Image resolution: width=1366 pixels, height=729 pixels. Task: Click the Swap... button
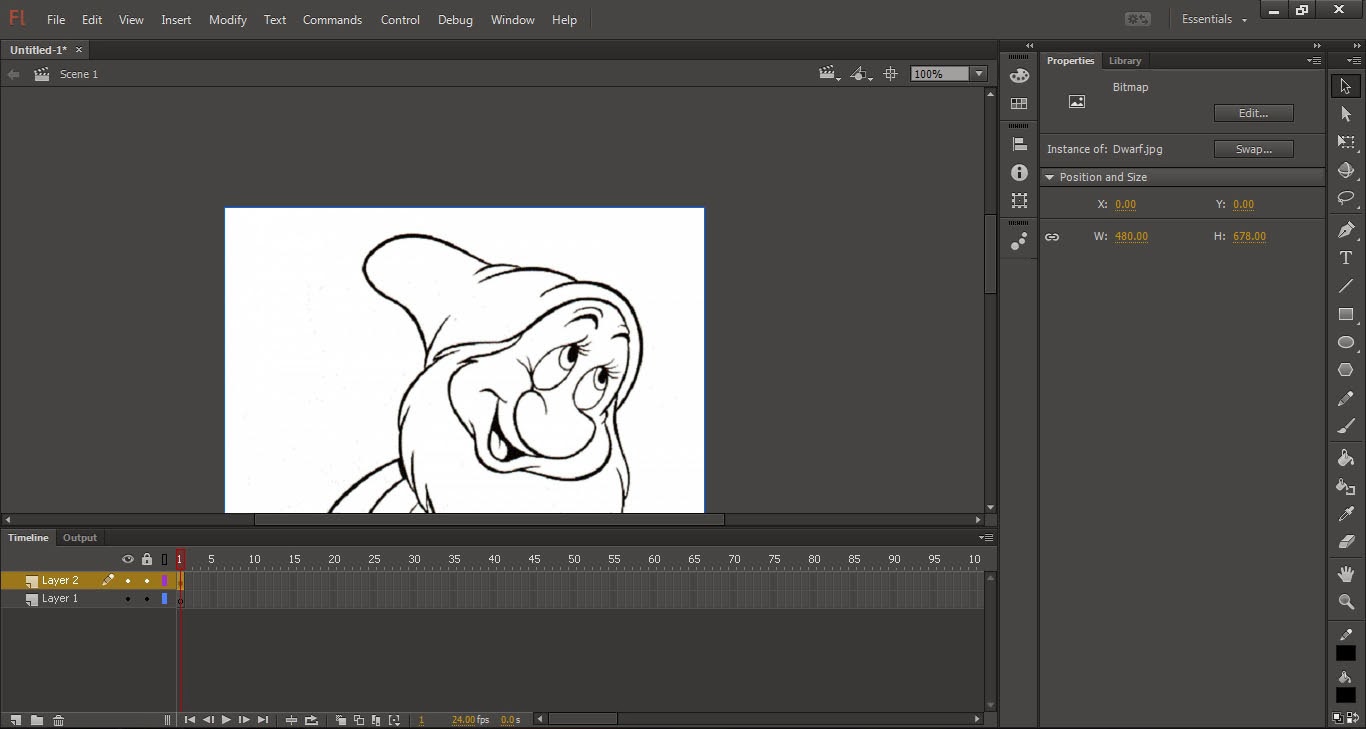[x=1253, y=149]
